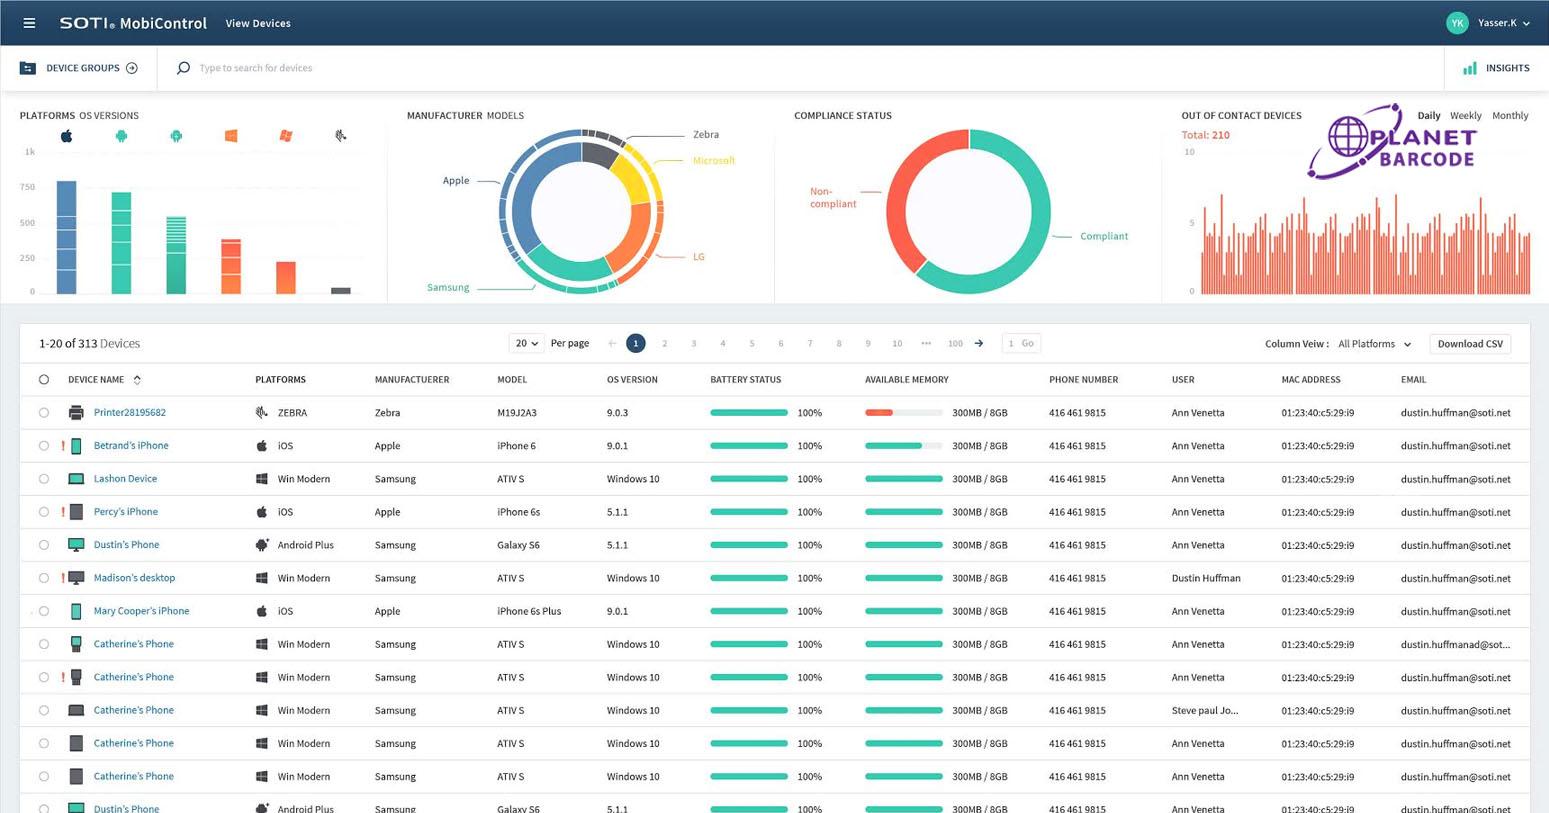Click the search magnifier icon
This screenshot has width=1549, height=813.
tap(183, 68)
